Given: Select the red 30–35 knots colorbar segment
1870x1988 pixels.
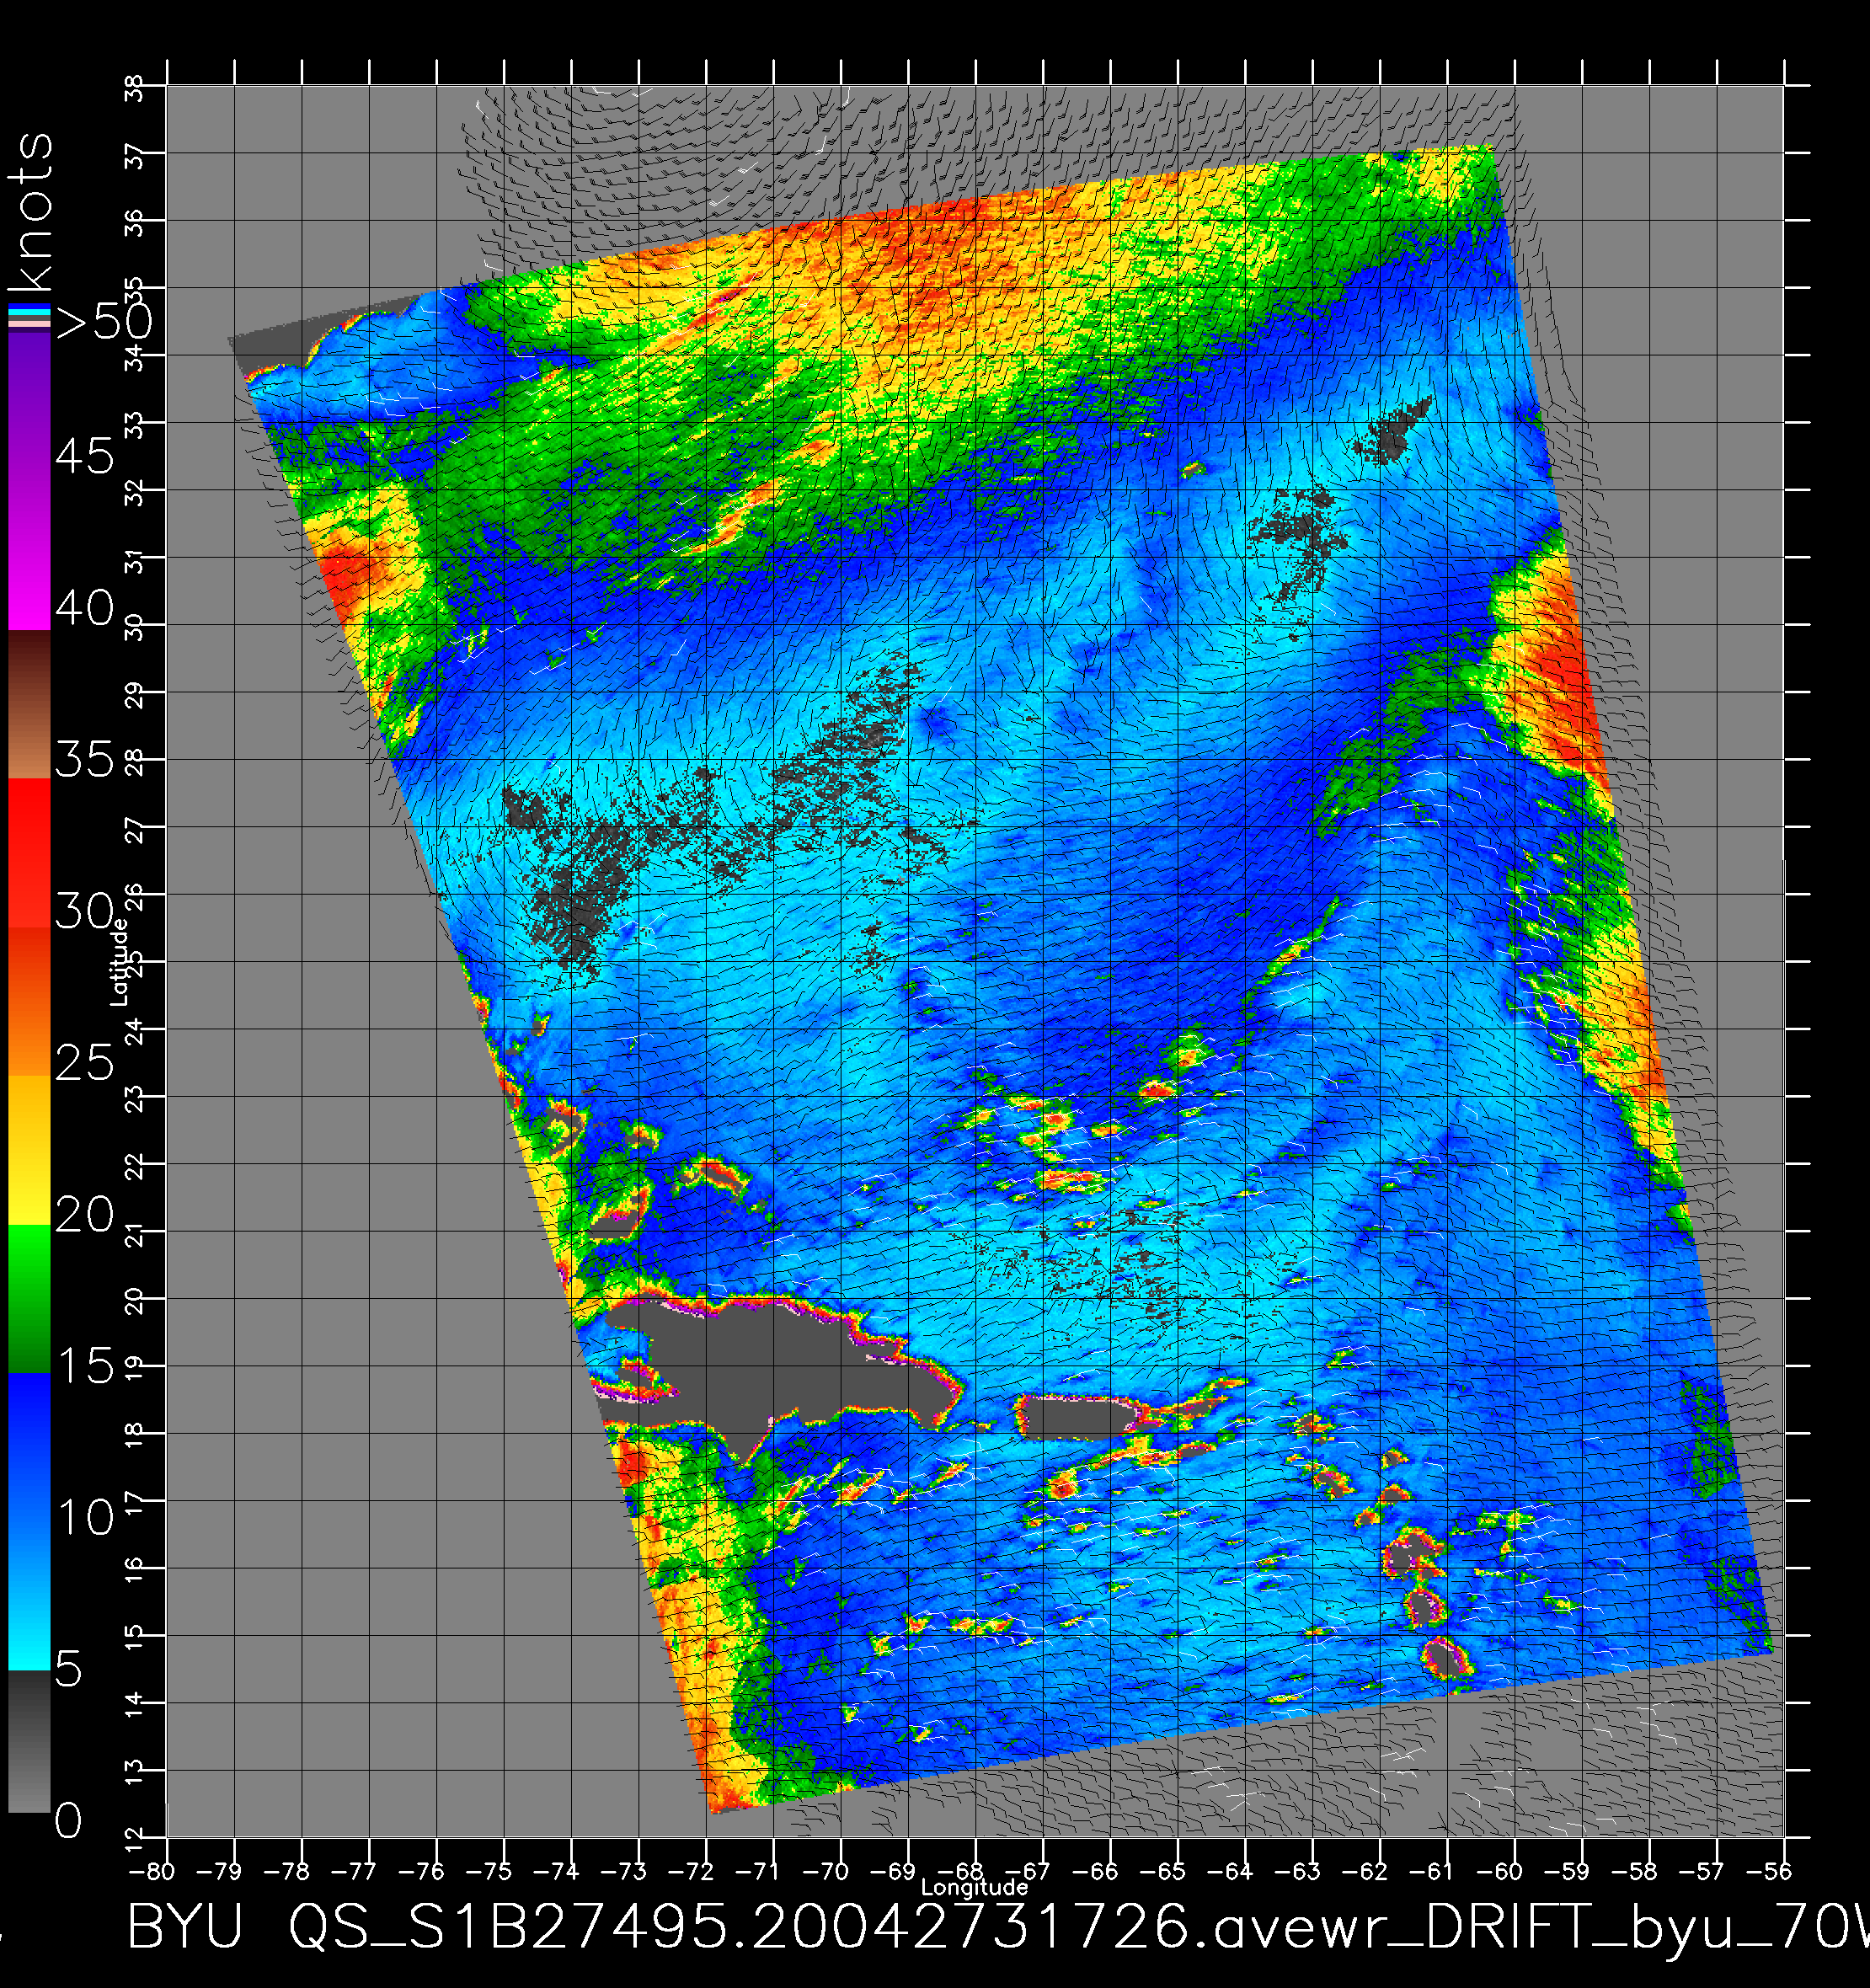Looking at the screenshot, I should tap(29, 853).
